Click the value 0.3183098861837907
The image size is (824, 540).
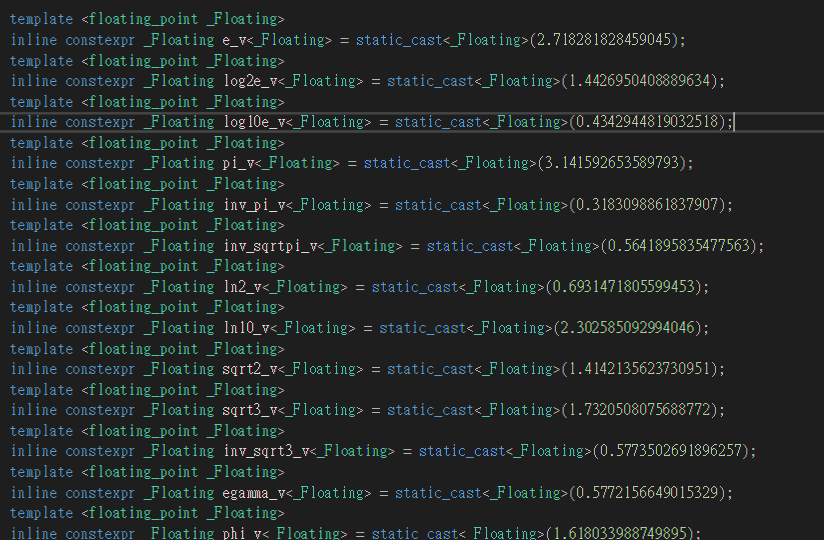[647, 204]
